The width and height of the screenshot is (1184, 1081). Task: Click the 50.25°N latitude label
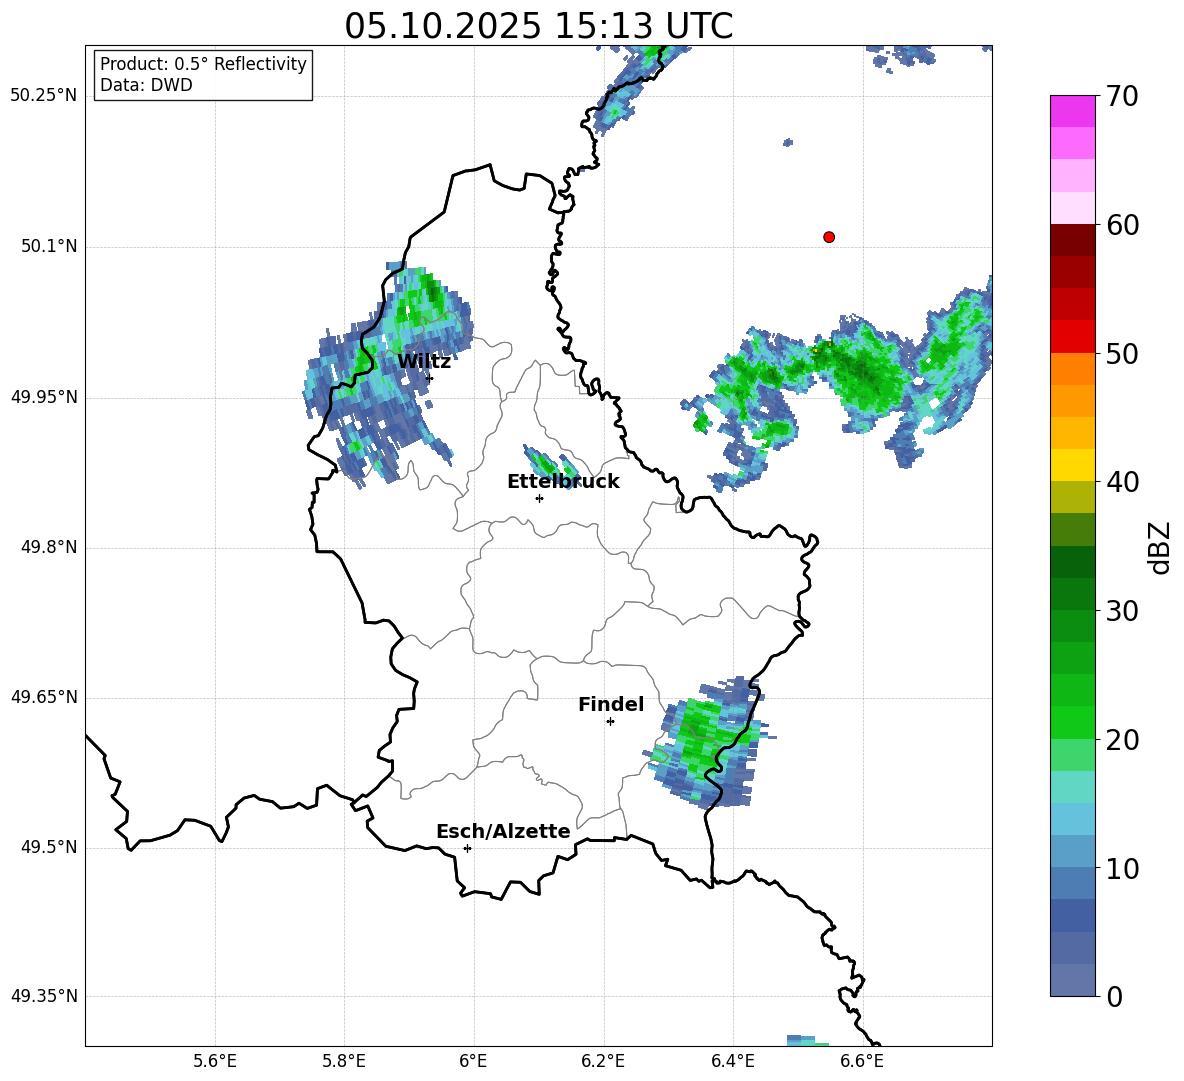click(44, 96)
